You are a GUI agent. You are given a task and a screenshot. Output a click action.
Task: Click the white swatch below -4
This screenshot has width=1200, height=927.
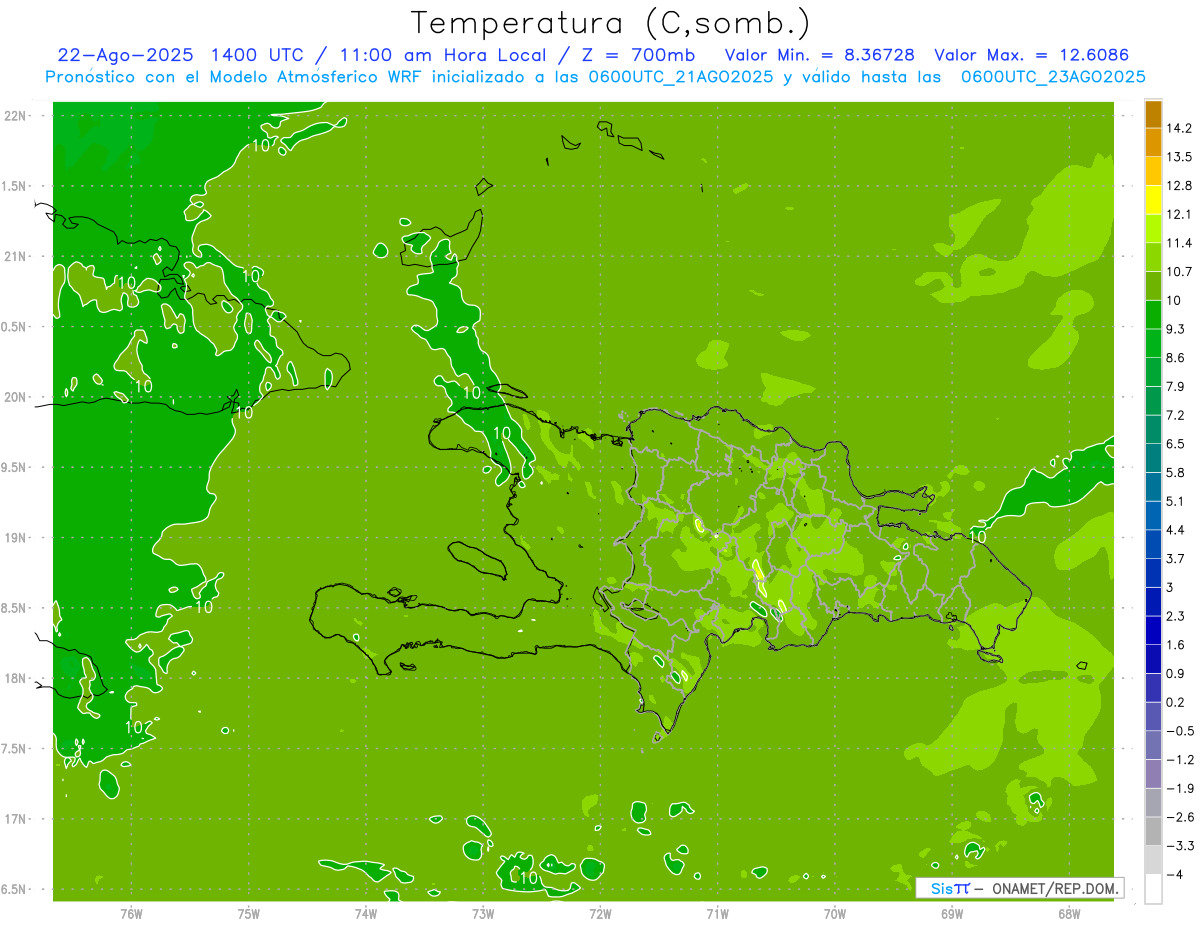tap(1153, 888)
